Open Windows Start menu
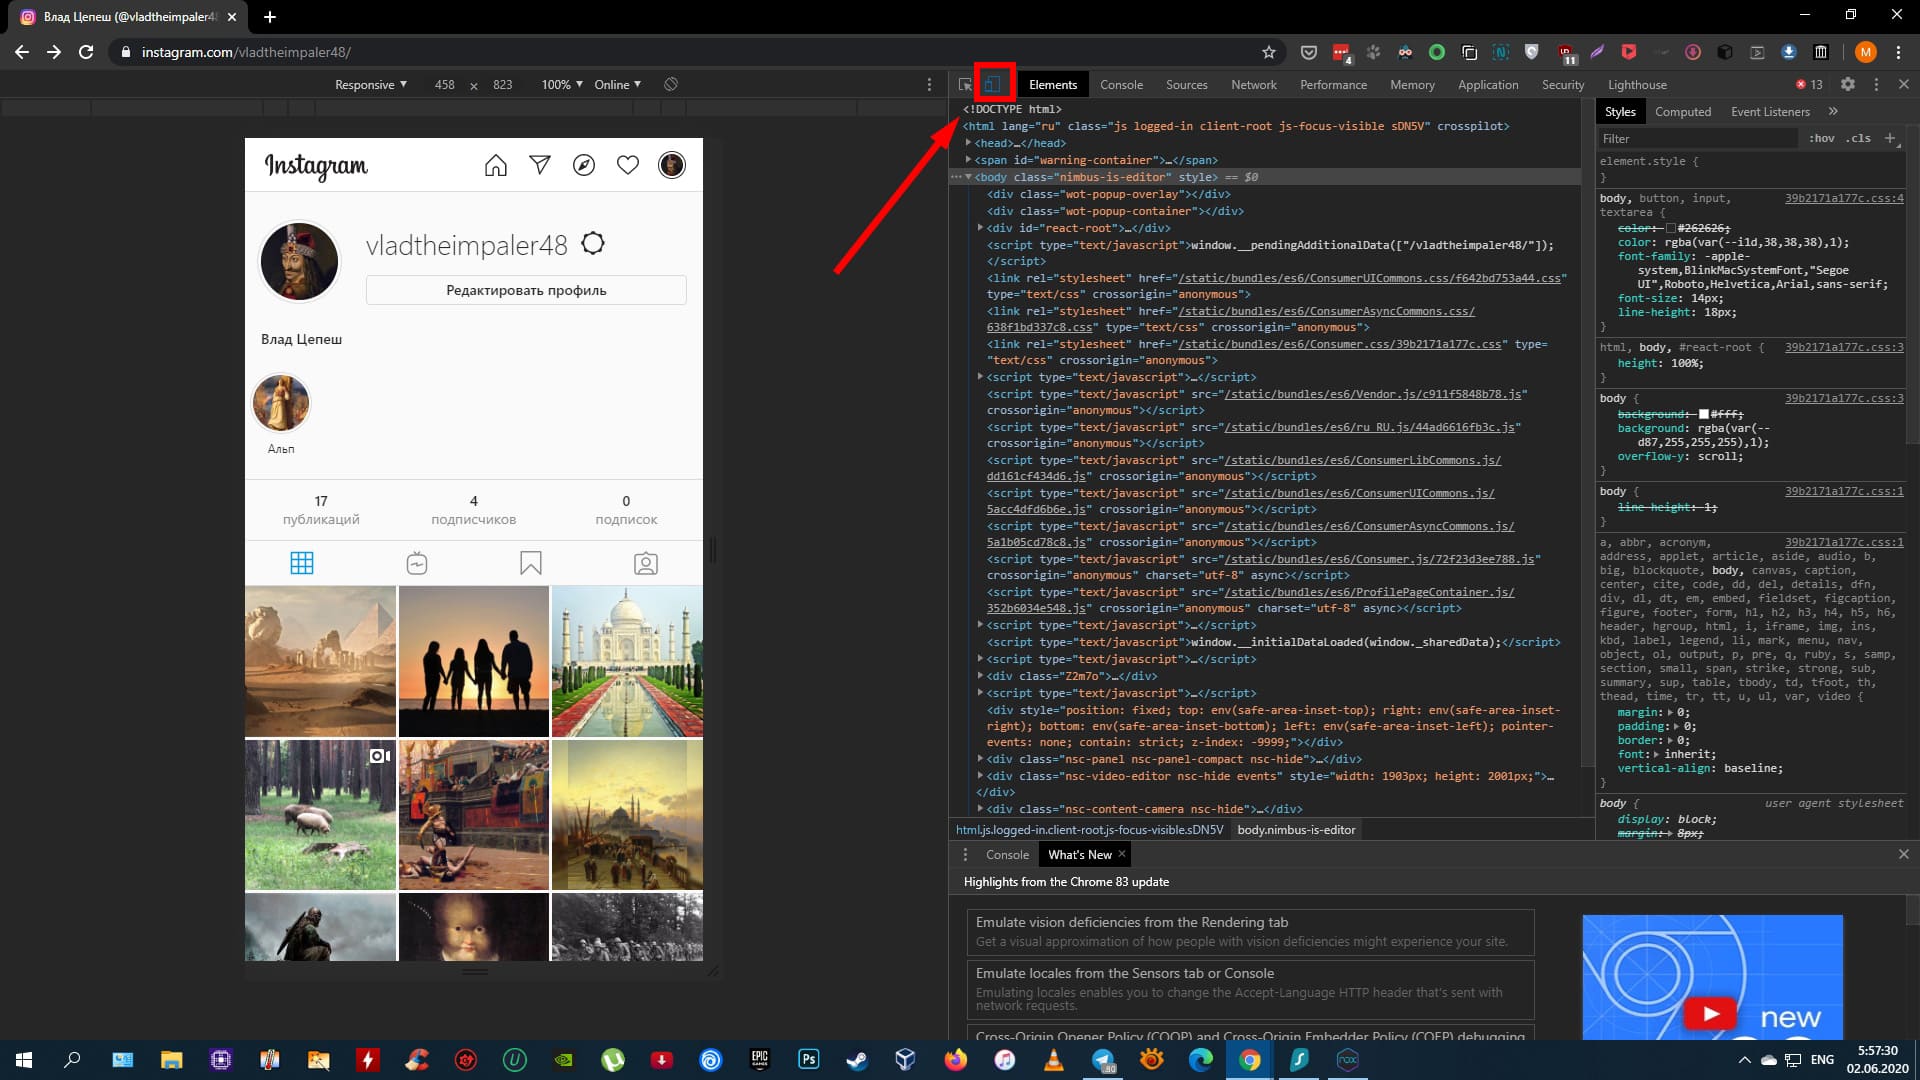The width and height of the screenshot is (1920, 1080). [24, 1059]
